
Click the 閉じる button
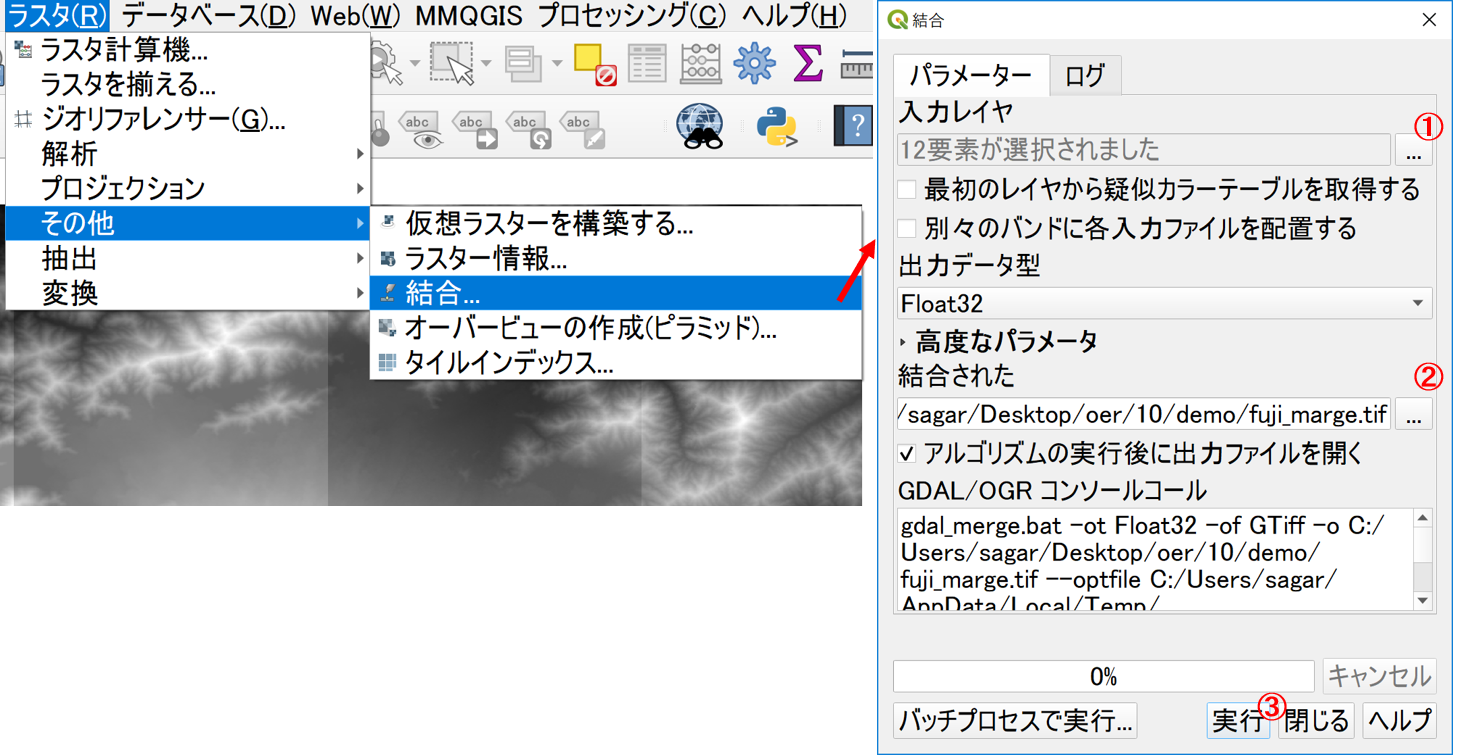1316,720
